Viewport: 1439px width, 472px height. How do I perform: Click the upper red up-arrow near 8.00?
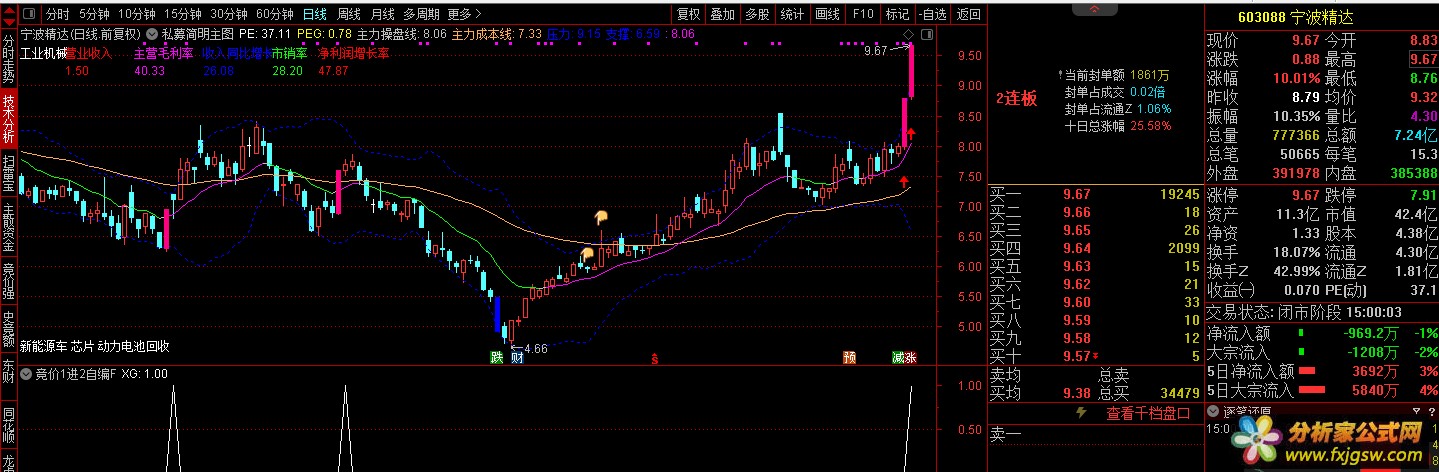913,133
